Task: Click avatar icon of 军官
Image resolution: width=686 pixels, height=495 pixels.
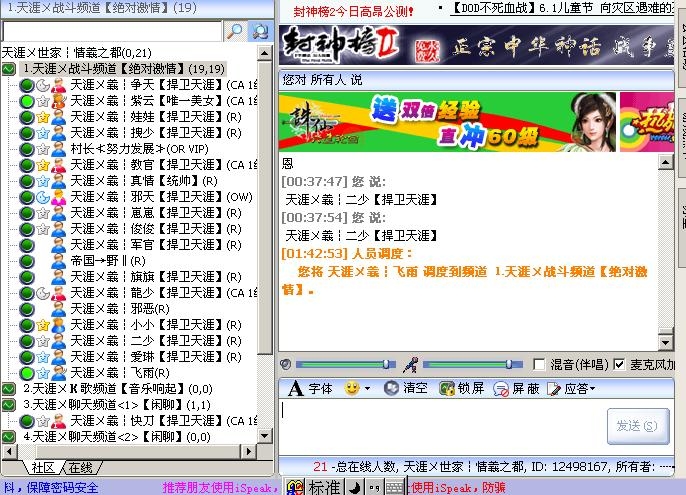Action: coord(59,245)
